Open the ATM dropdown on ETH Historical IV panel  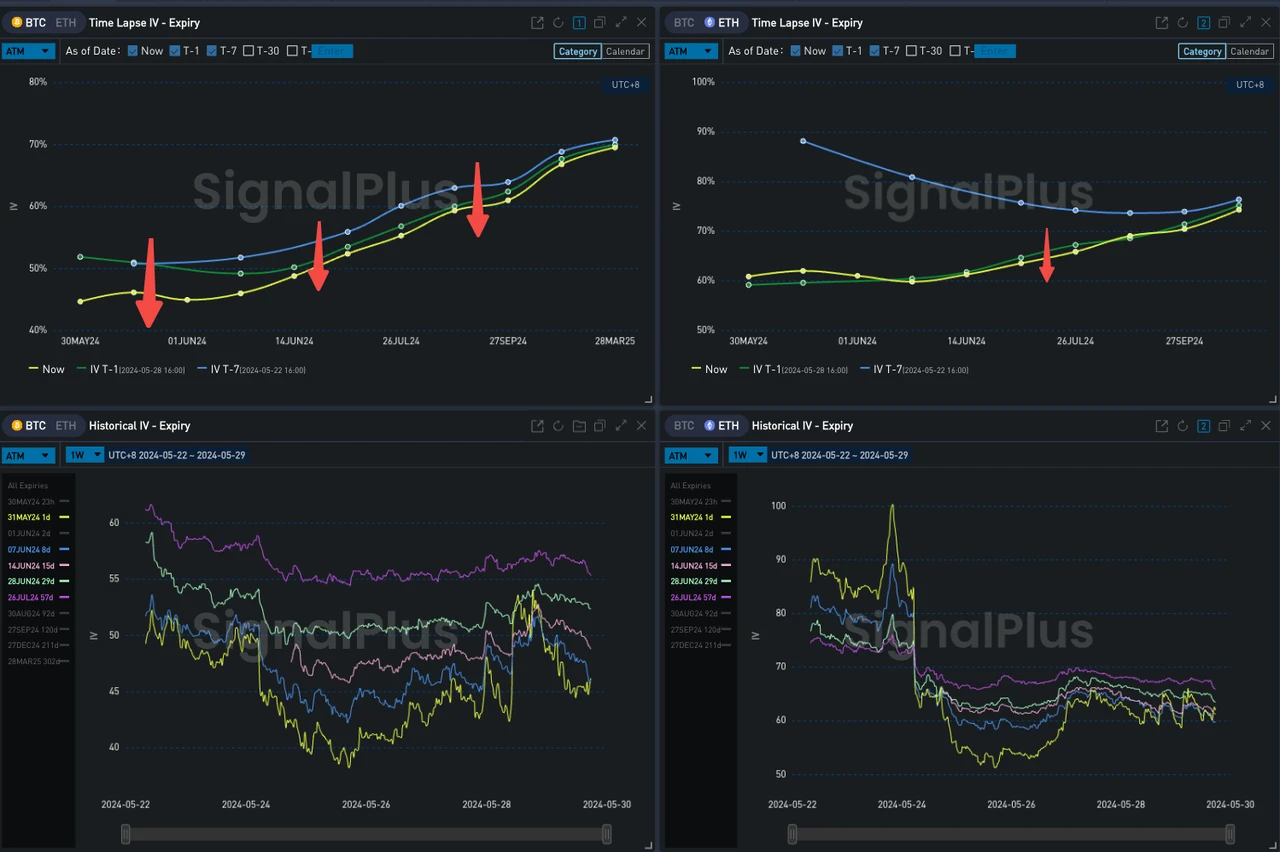tap(691, 455)
